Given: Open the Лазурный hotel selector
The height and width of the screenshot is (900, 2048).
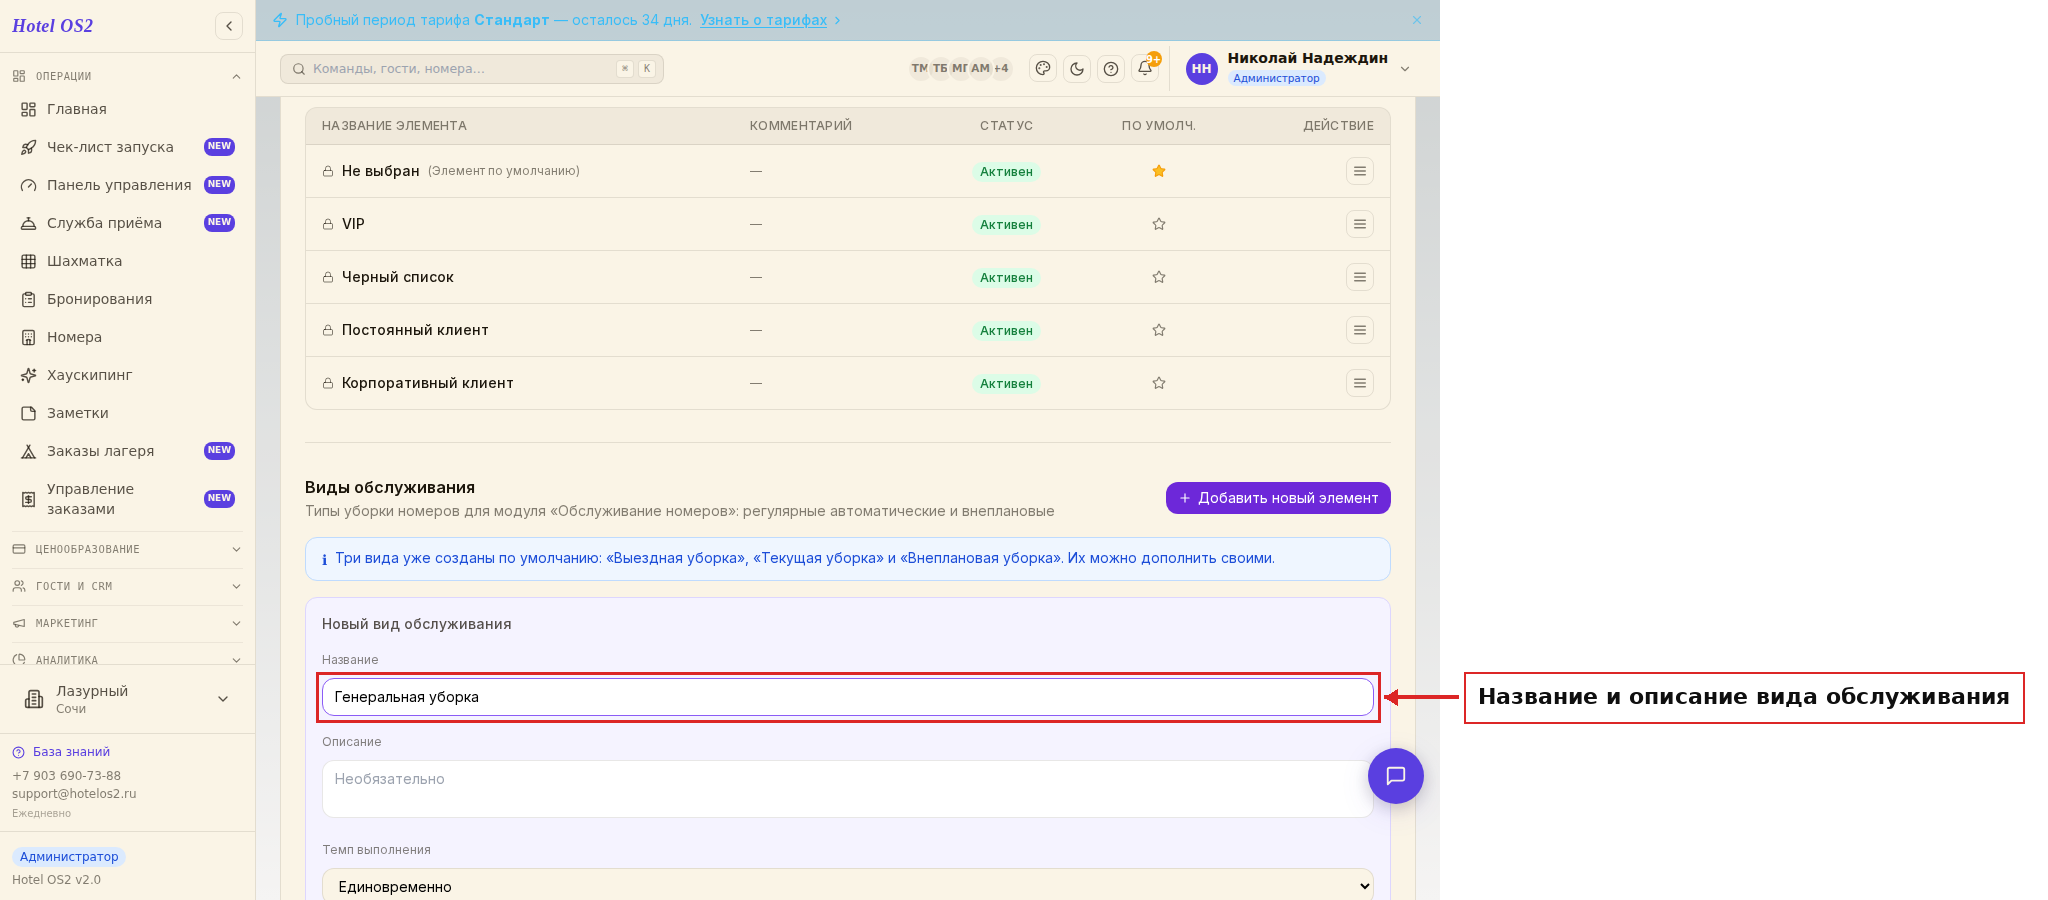Looking at the screenshot, I should (x=127, y=699).
